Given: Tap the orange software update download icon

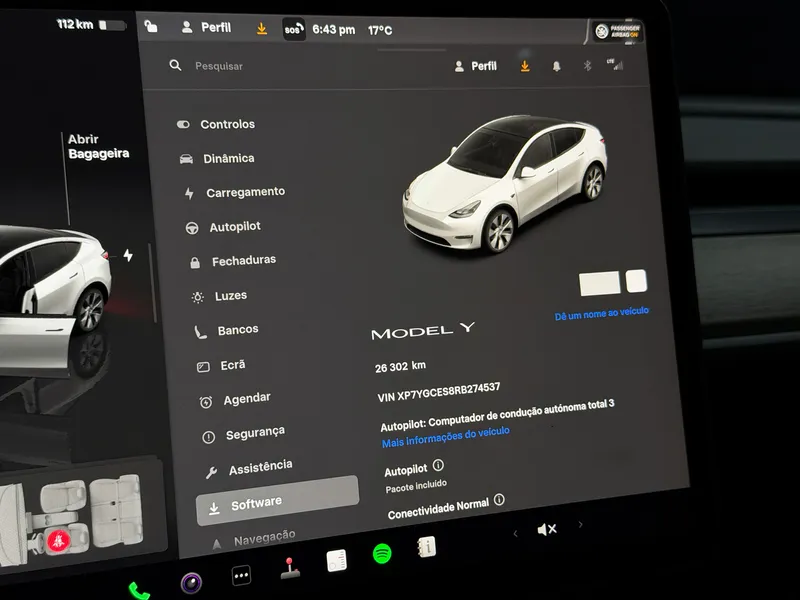Looking at the screenshot, I should pos(524,66).
